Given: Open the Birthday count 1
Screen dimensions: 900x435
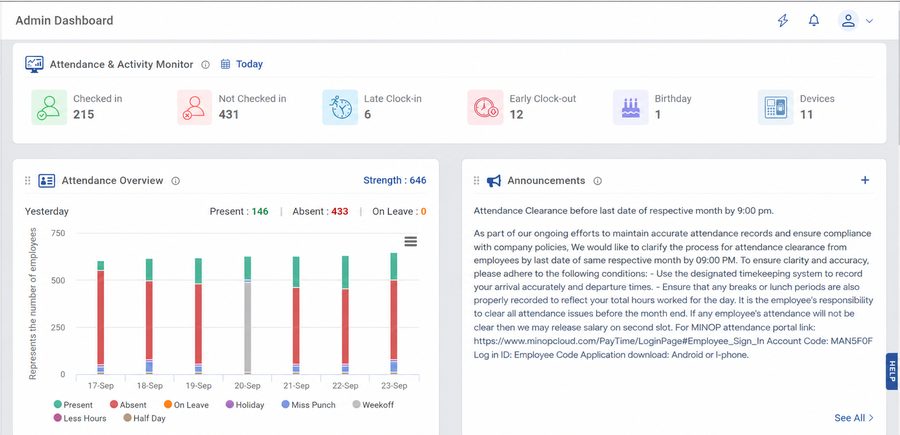Looking at the screenshot, I should tap(658, 114).
